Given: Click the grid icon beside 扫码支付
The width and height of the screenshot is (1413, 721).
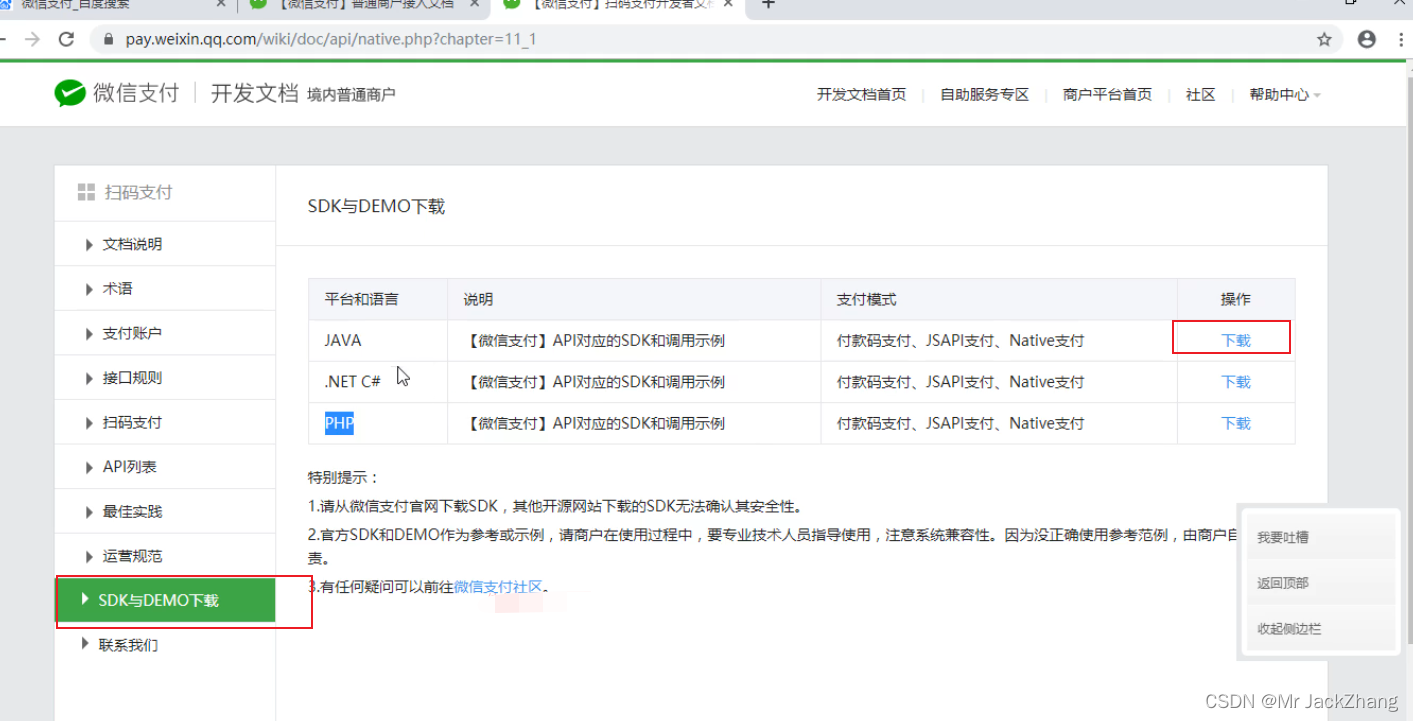Looking at the screenshot, I should click(x=86, y=192).
